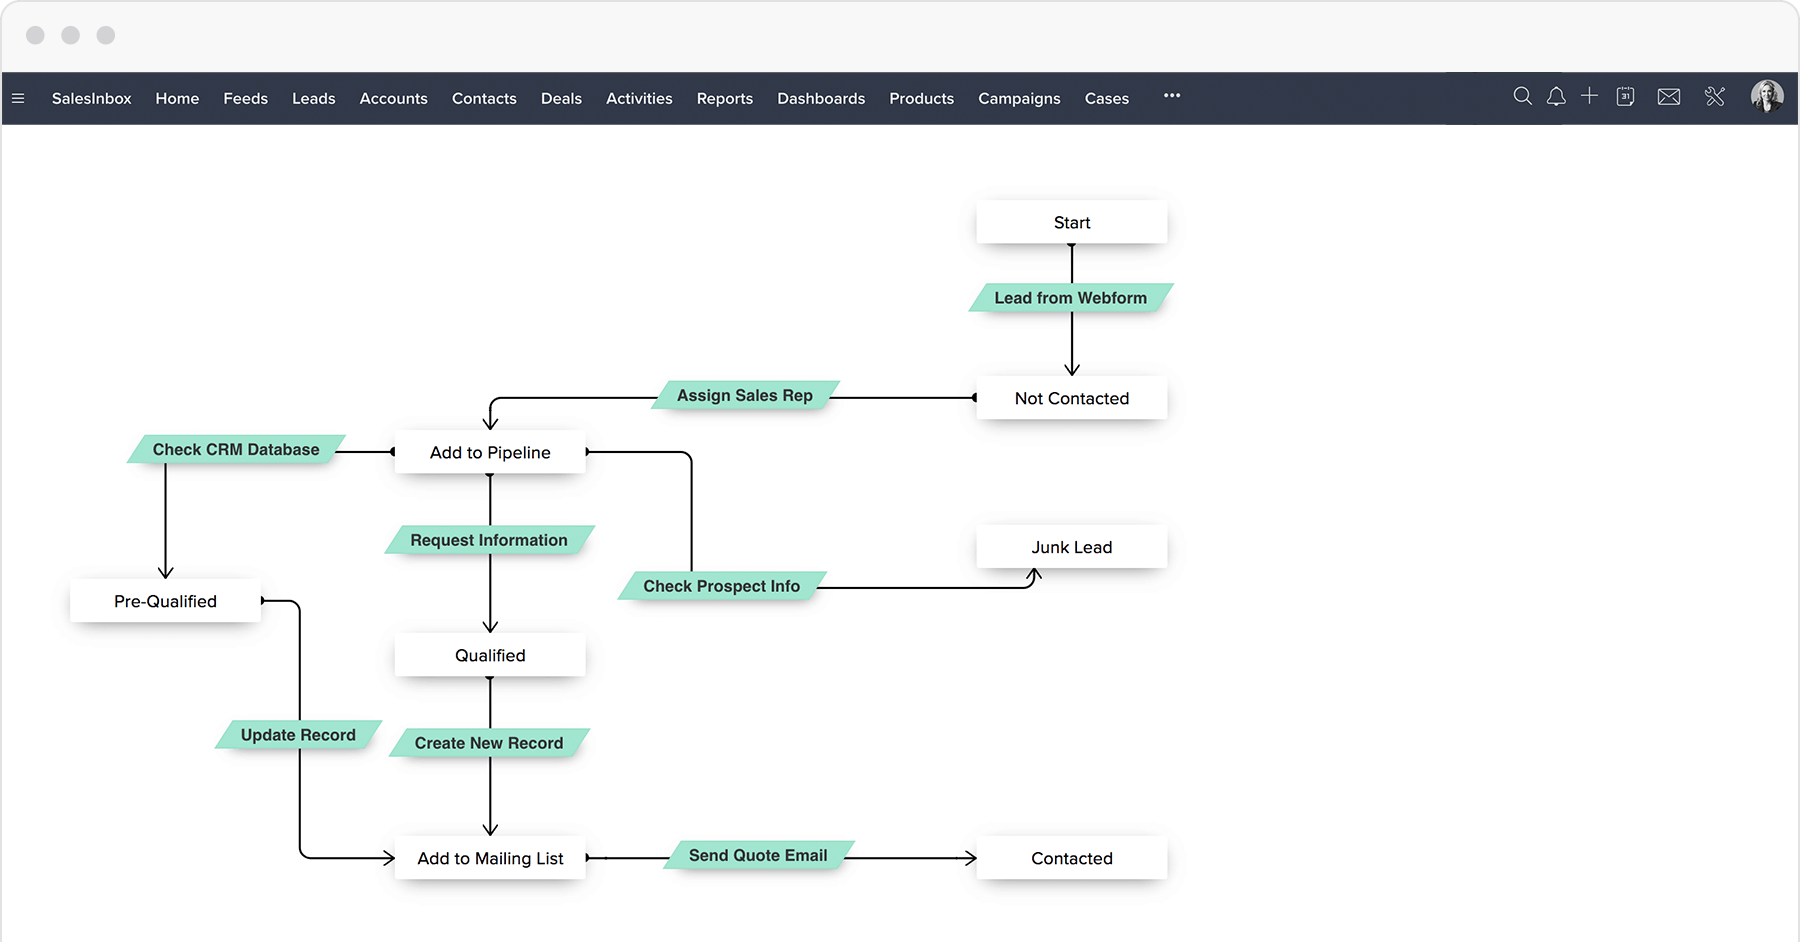Screen dimensions: 1800x942
Task: Open the calendar icon
Action: coord(1626,97)
